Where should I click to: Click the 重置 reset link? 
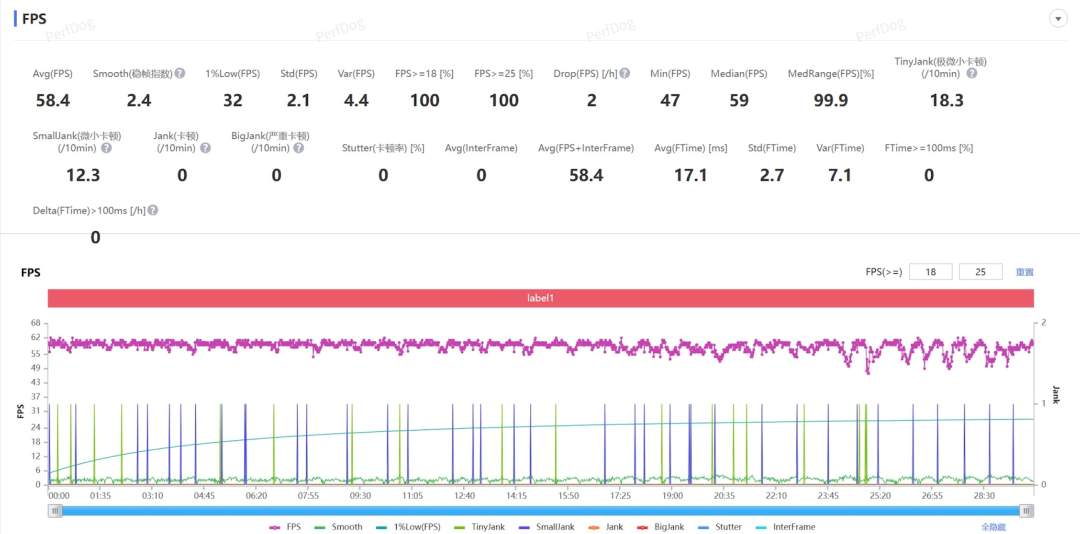[x=1025, y=272]
